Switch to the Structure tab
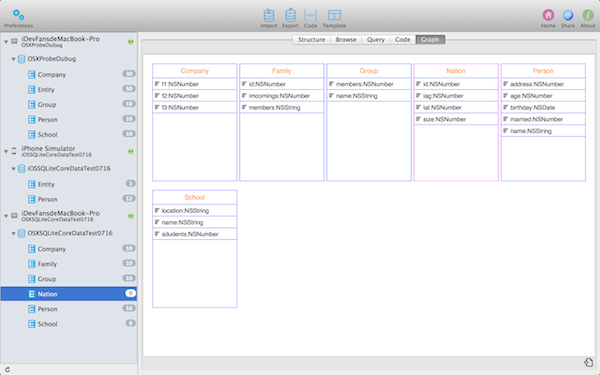 (311, 39)
